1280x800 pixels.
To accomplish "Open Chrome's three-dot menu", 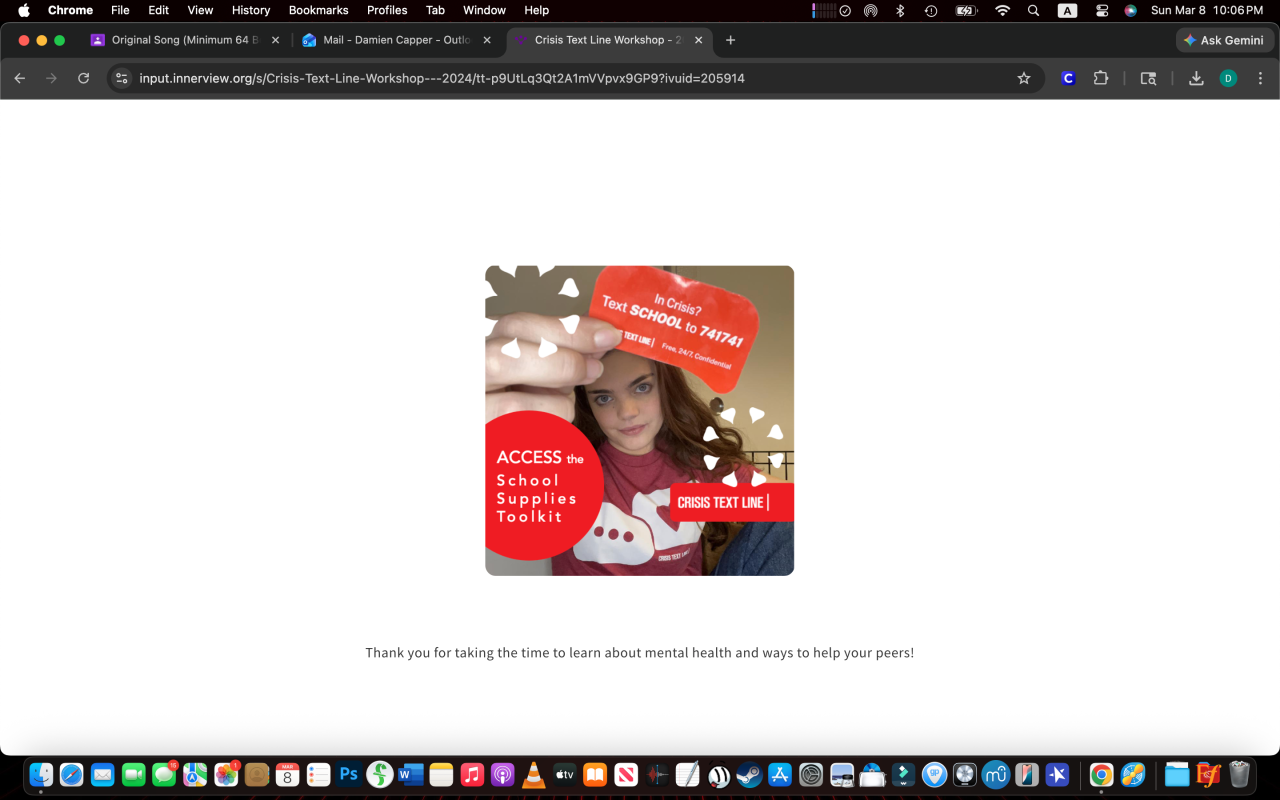I will click(1260, 78).
